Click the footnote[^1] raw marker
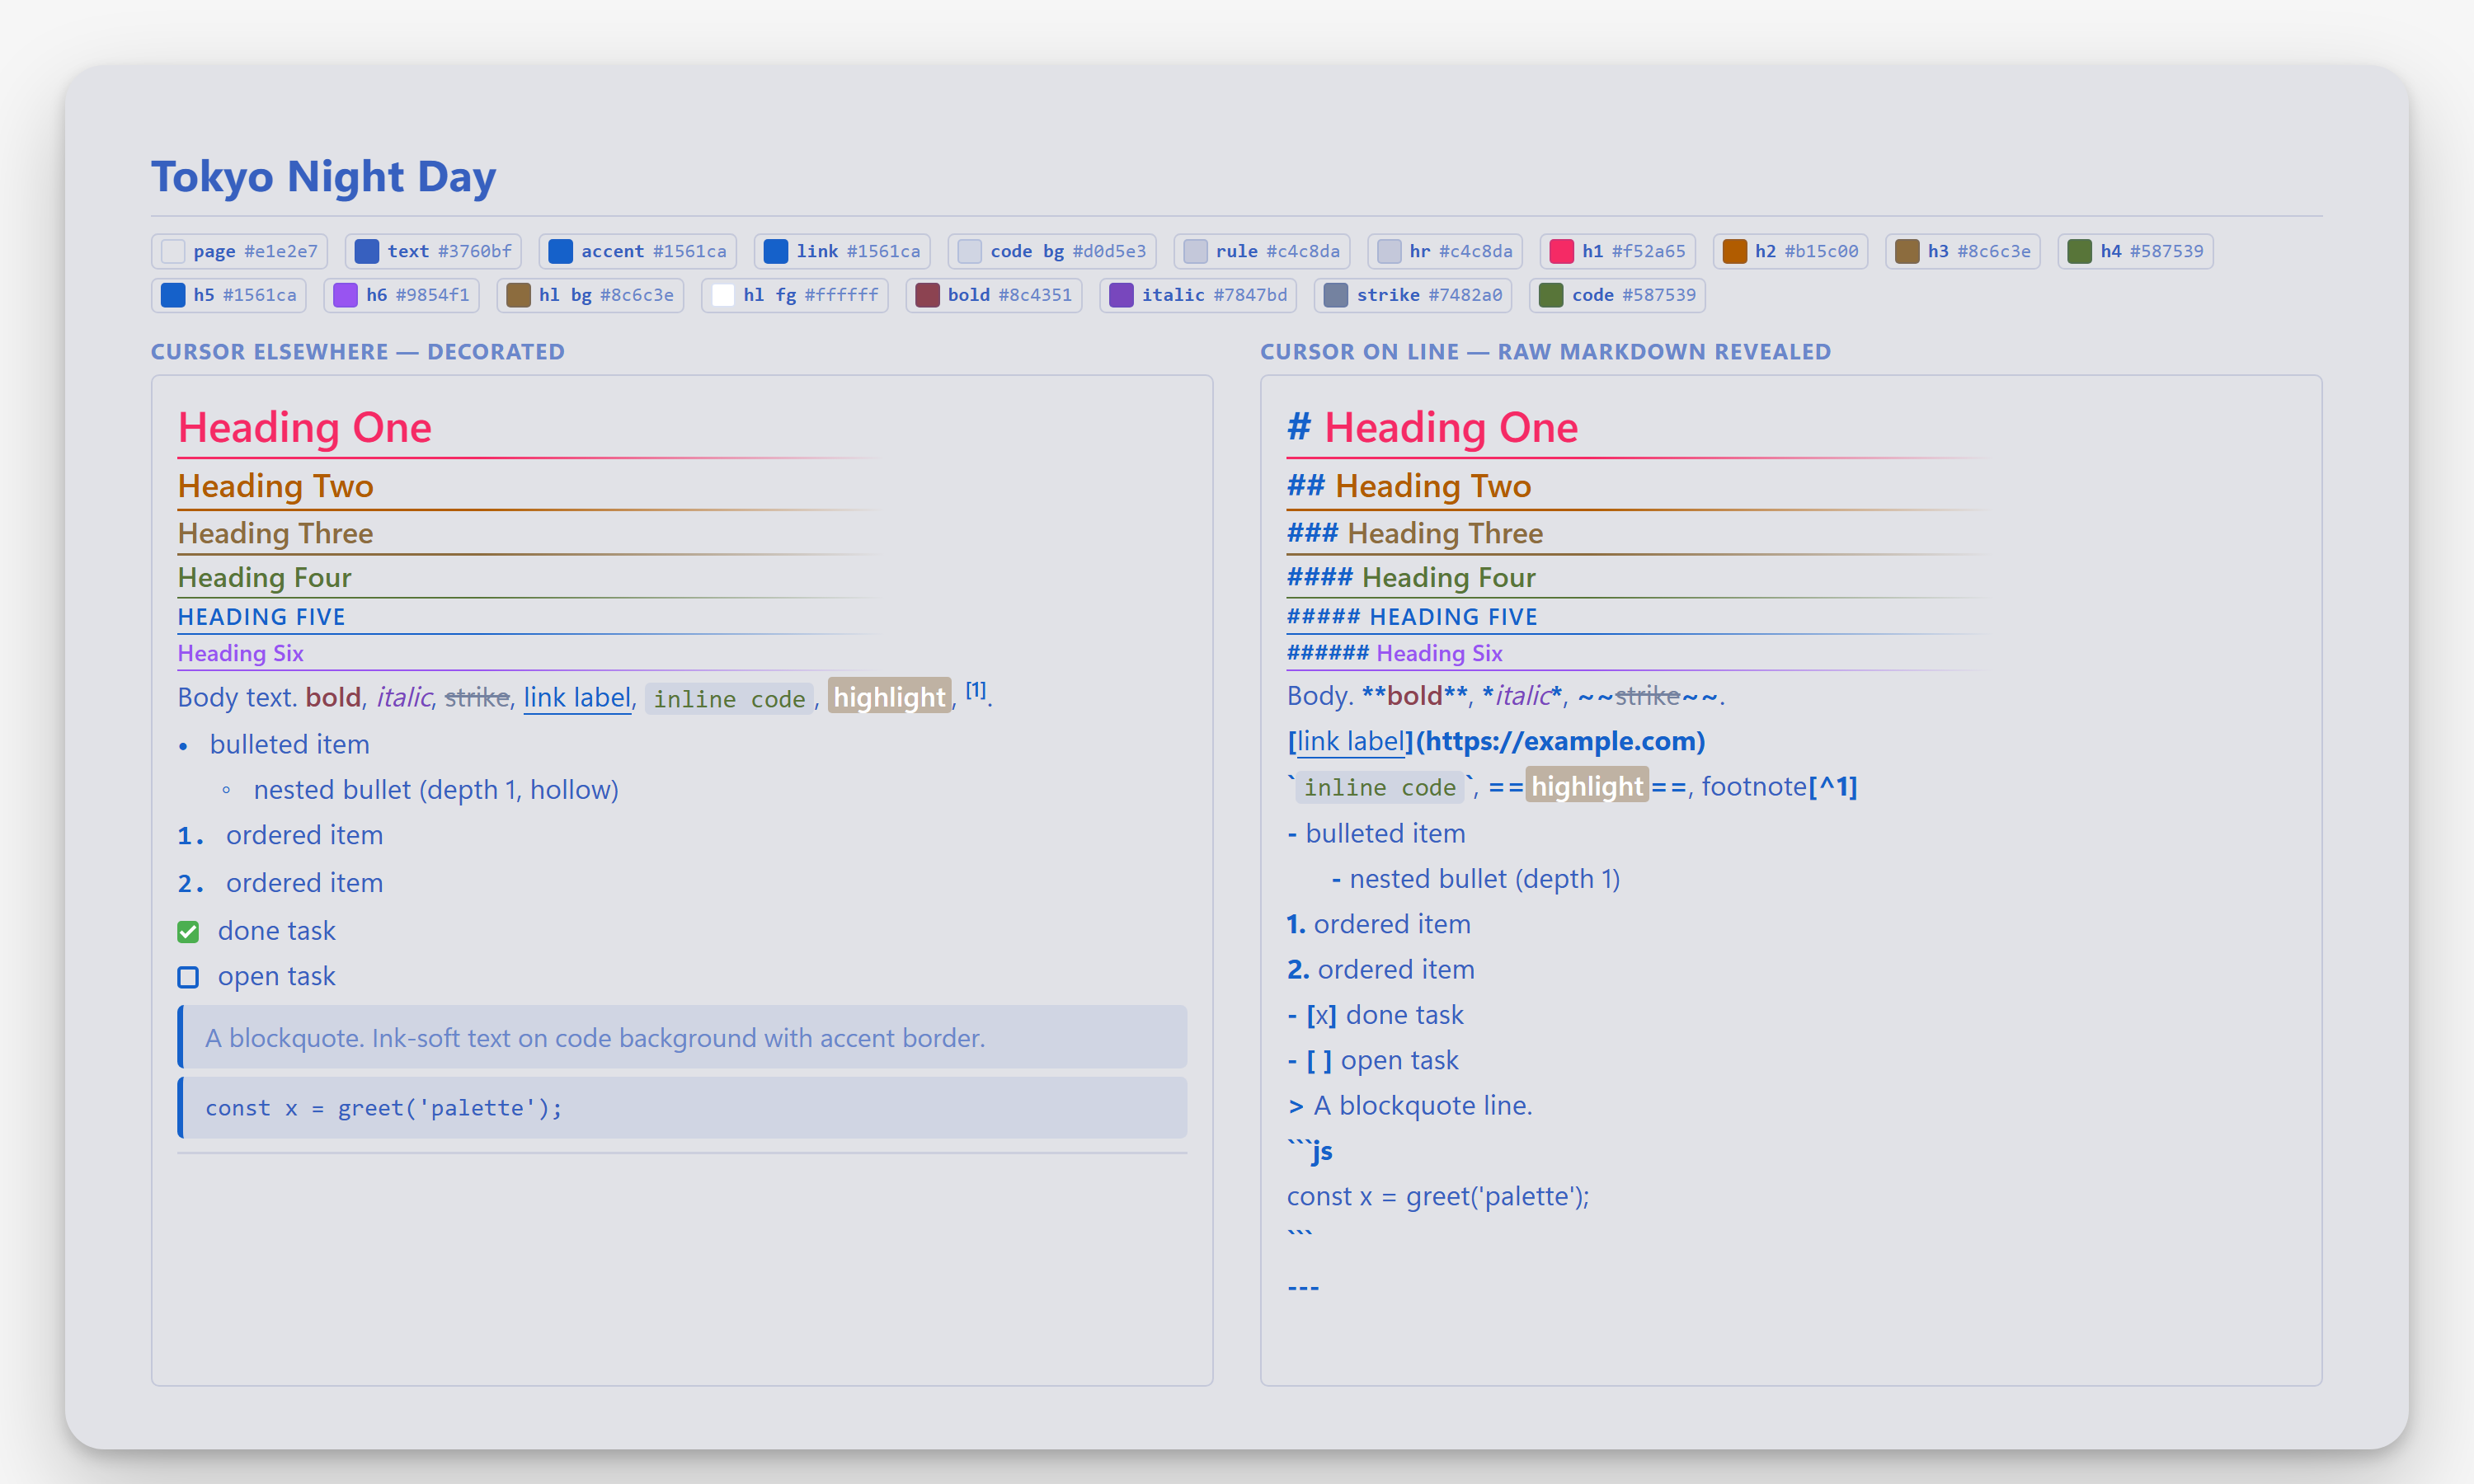Screen dimensions: 2474x1484 [x=1780, y=787]
